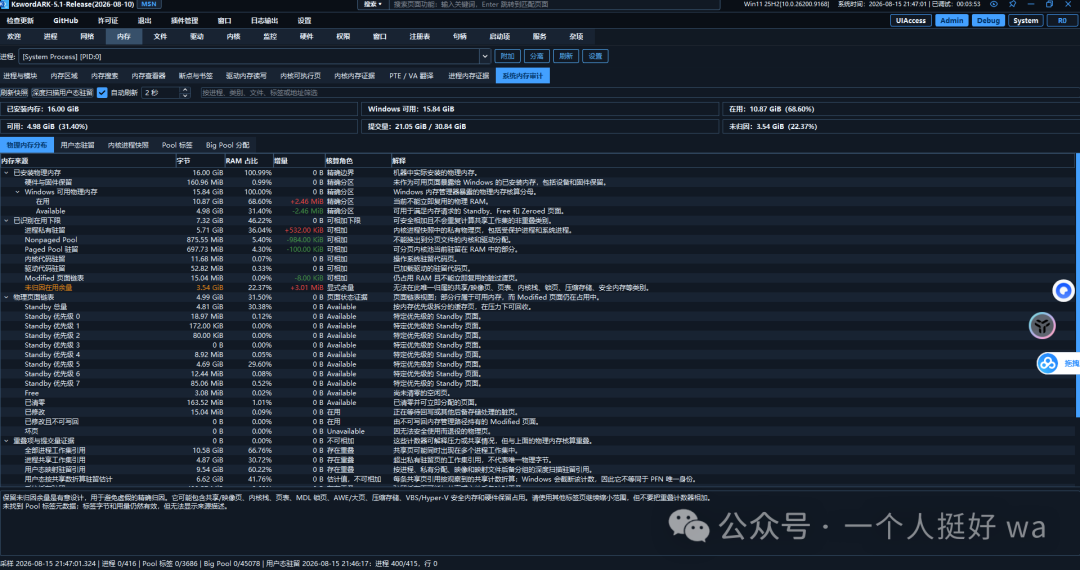Toggle the UIAccess privilege button

[911, 21]
